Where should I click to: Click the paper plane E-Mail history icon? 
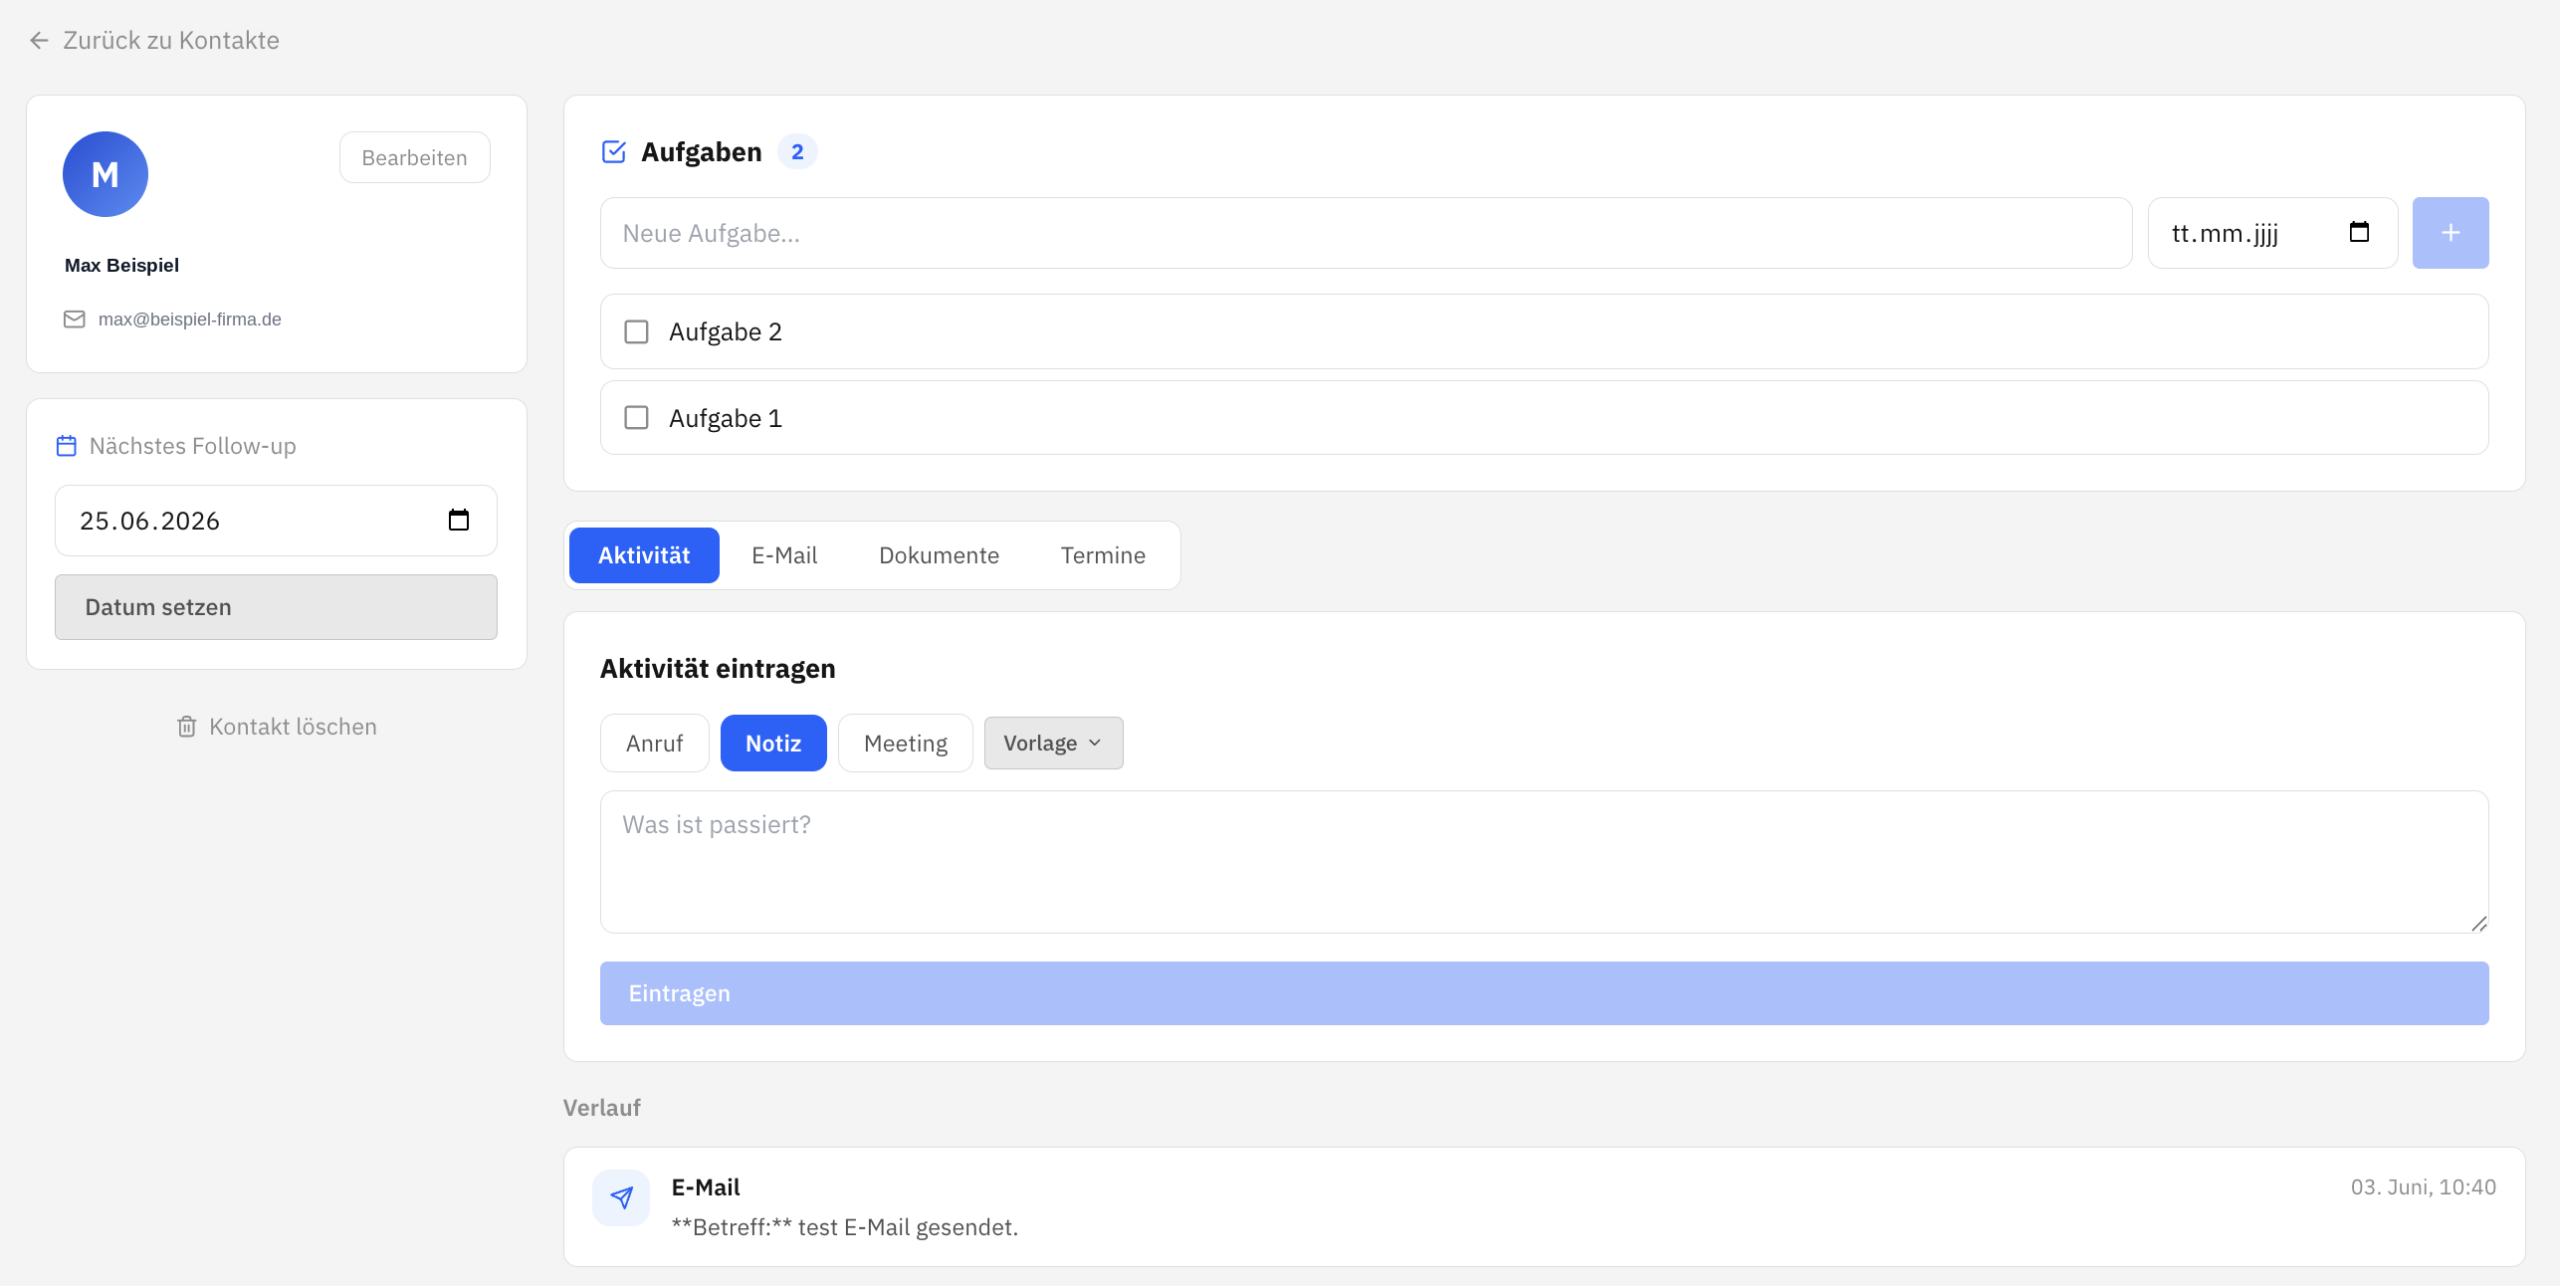(621, 1197)
